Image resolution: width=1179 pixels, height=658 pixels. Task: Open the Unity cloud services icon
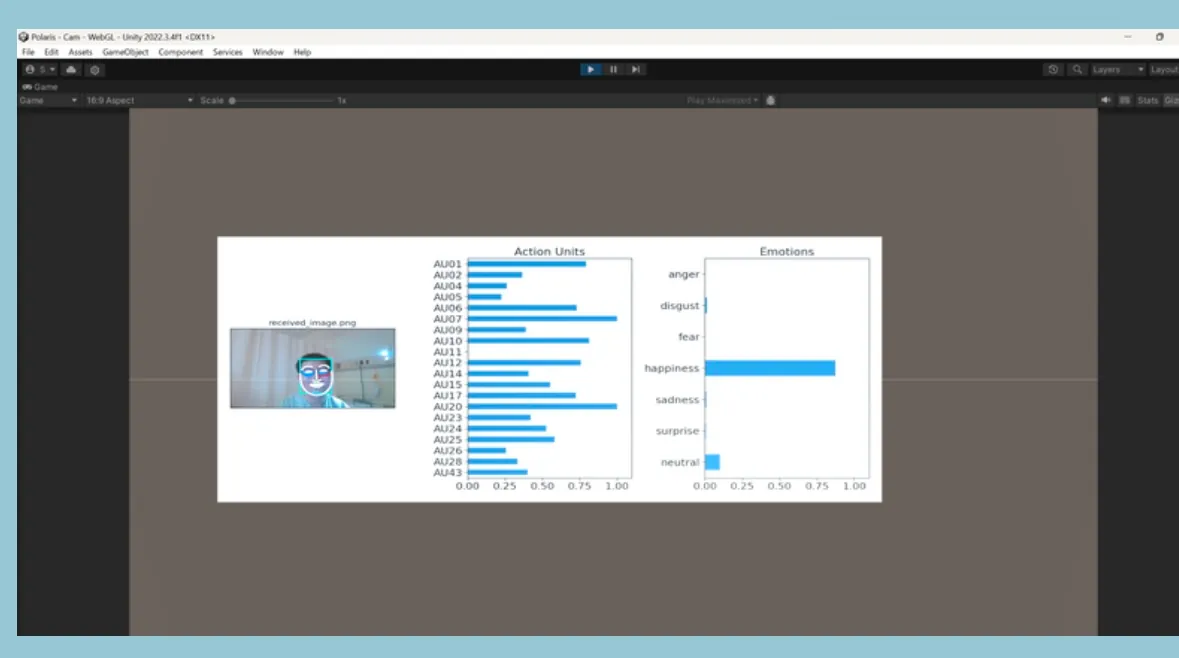[x=71, y=70]
